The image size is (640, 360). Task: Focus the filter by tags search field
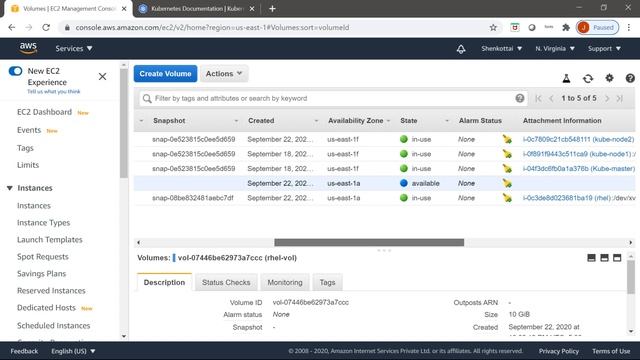[x=333, y=98]
